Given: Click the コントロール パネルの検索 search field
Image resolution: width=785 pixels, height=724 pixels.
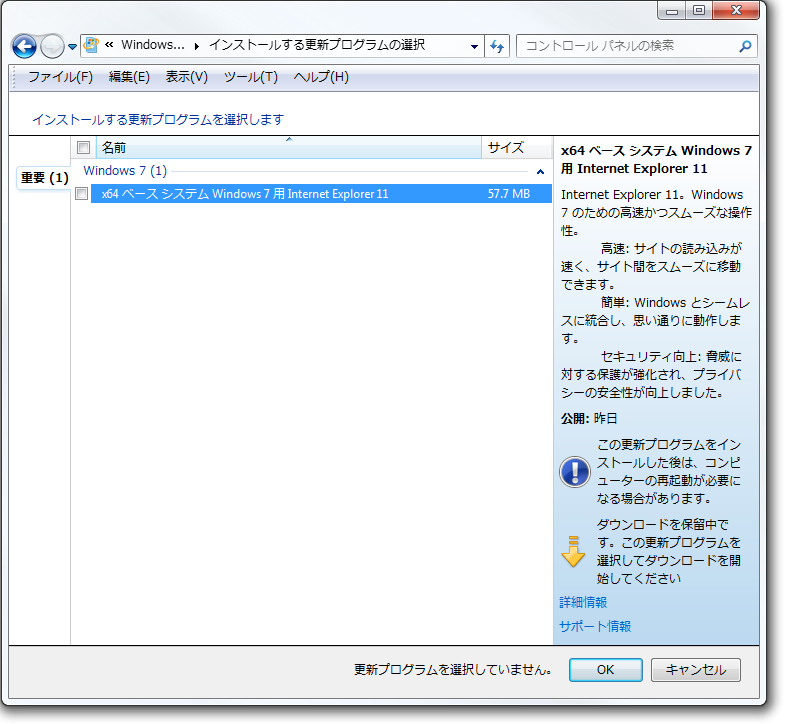Looking at the screenshot, I should point(628,46).
